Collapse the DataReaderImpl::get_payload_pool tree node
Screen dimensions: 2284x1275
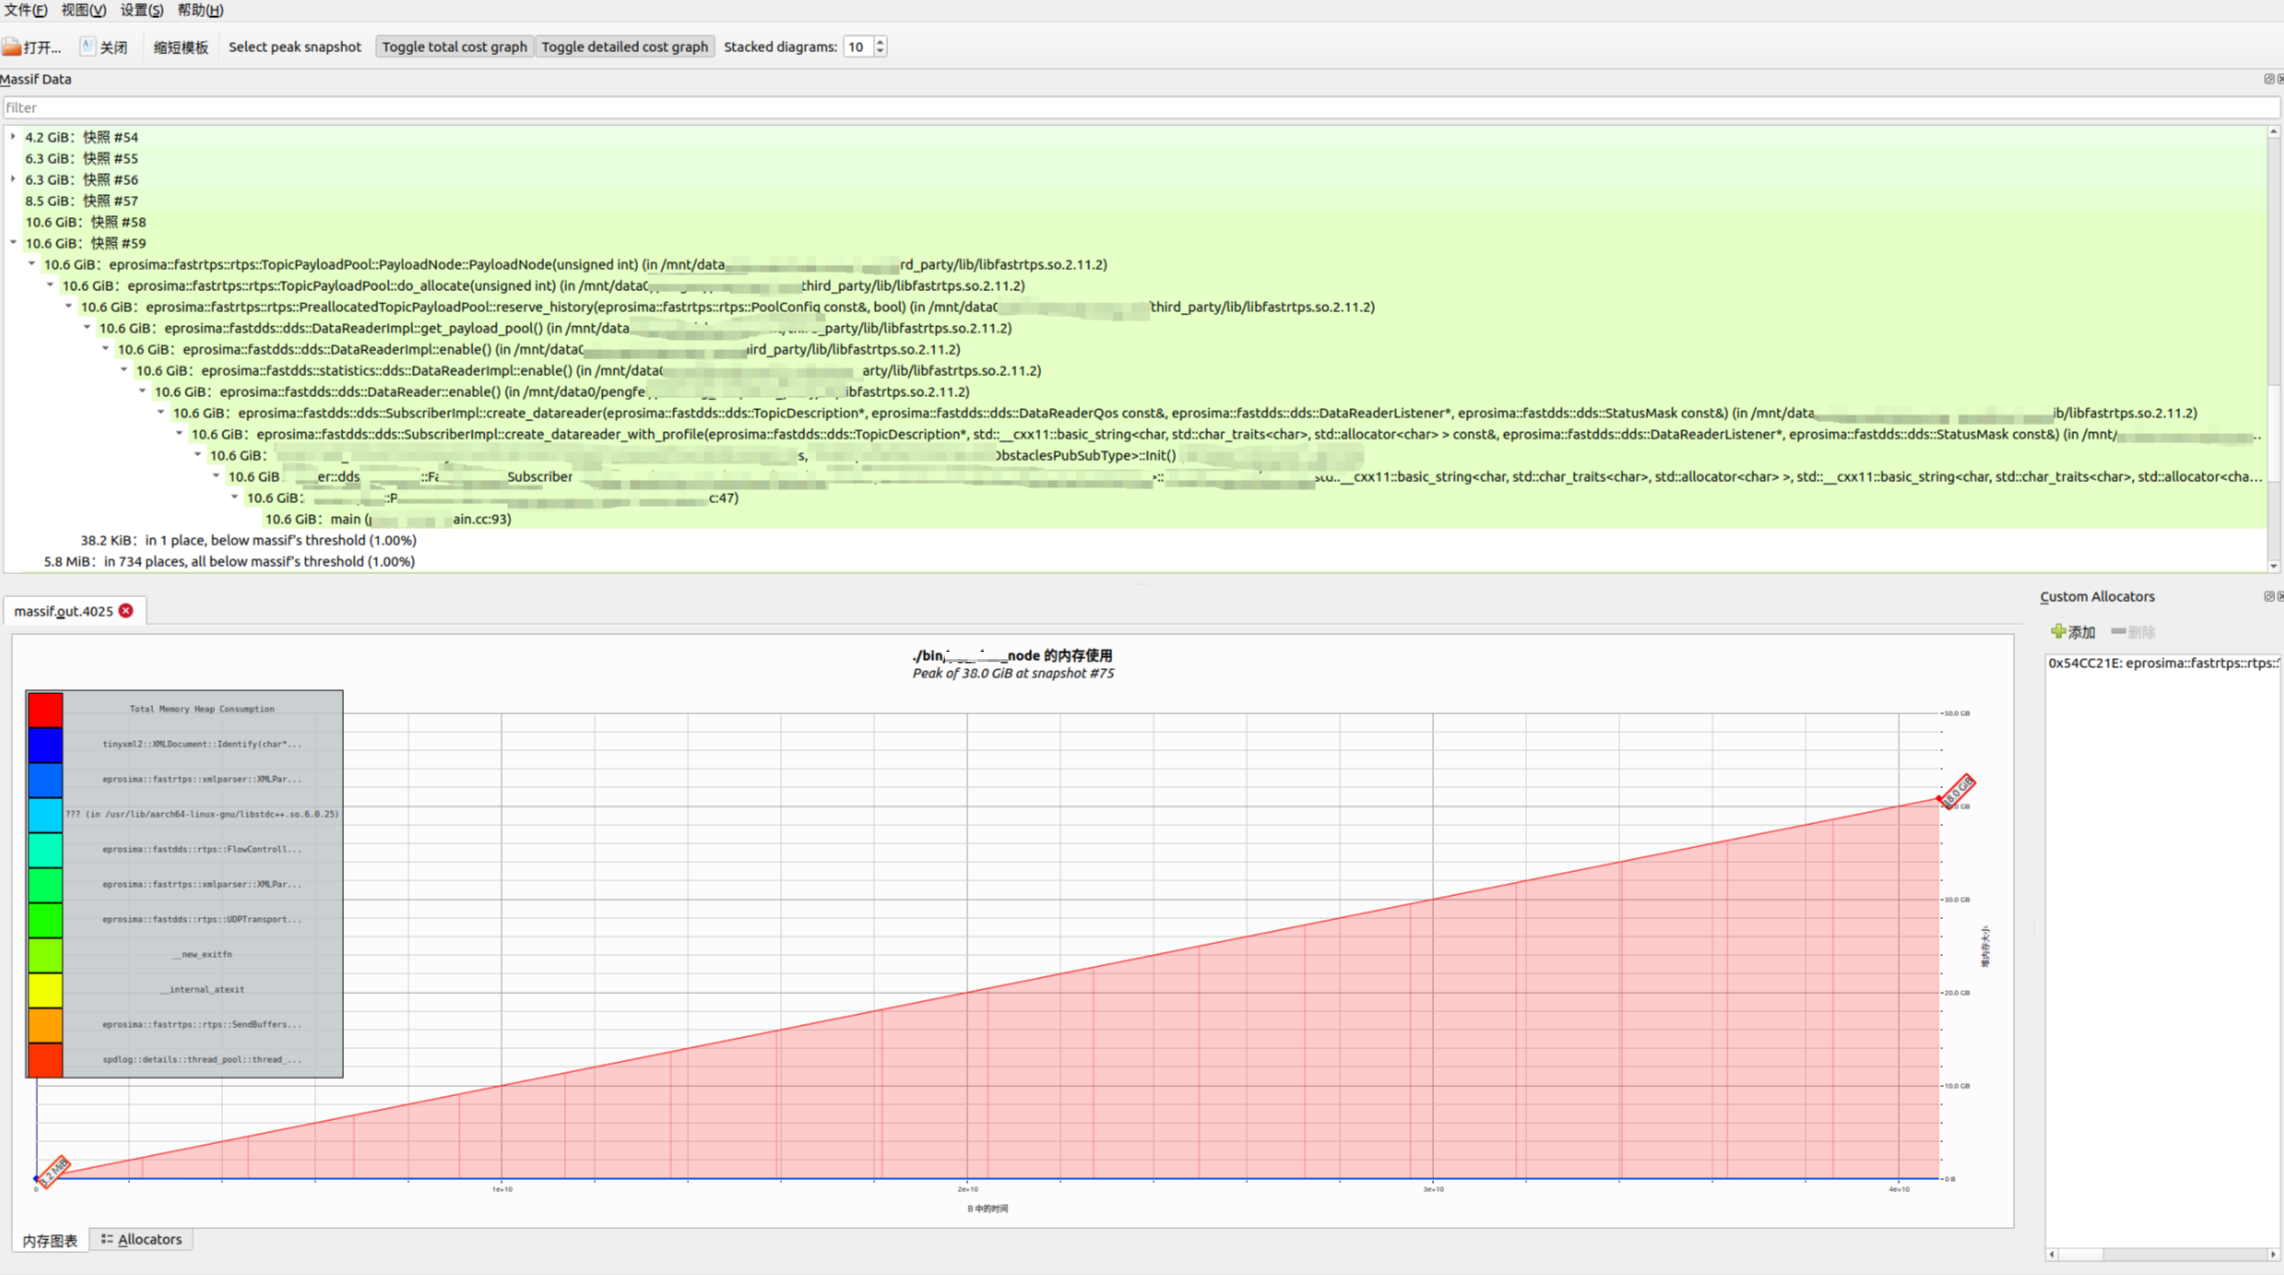point(87,328)
